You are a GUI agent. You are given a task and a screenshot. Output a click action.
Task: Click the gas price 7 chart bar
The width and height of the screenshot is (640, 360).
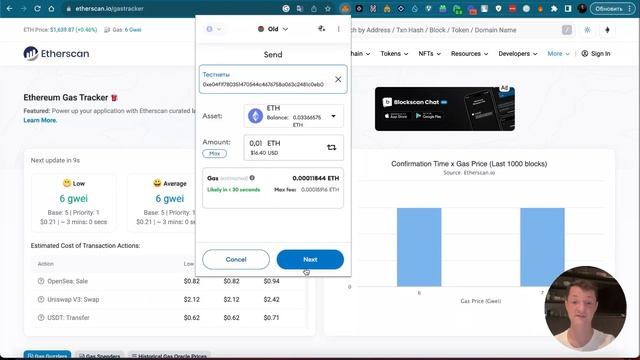click(542, 247)
